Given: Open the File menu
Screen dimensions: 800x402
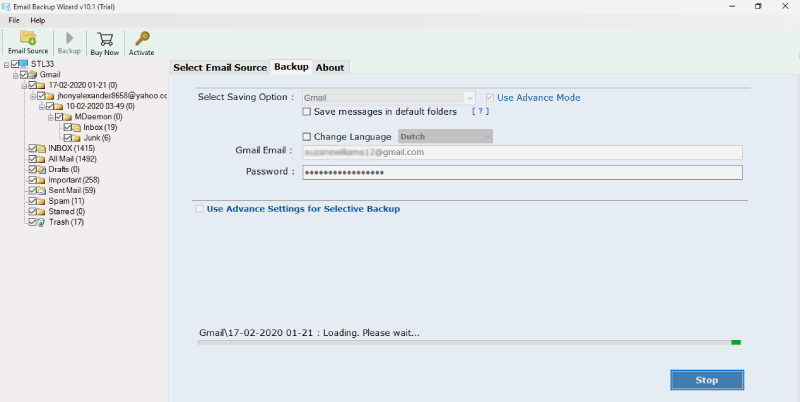Looking at the screenshot, I should [14, 20].
